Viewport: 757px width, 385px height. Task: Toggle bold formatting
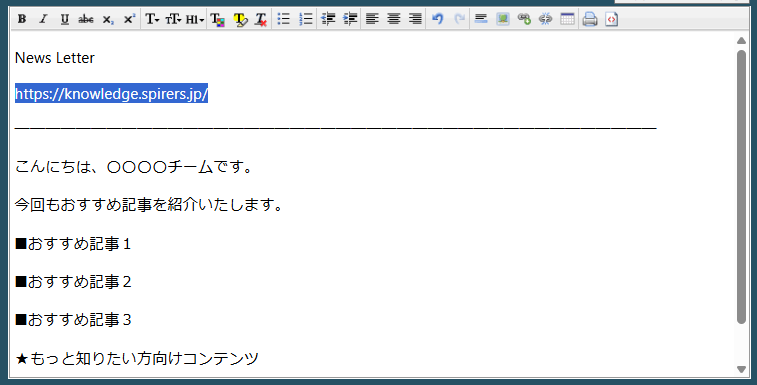coord(22,19)
